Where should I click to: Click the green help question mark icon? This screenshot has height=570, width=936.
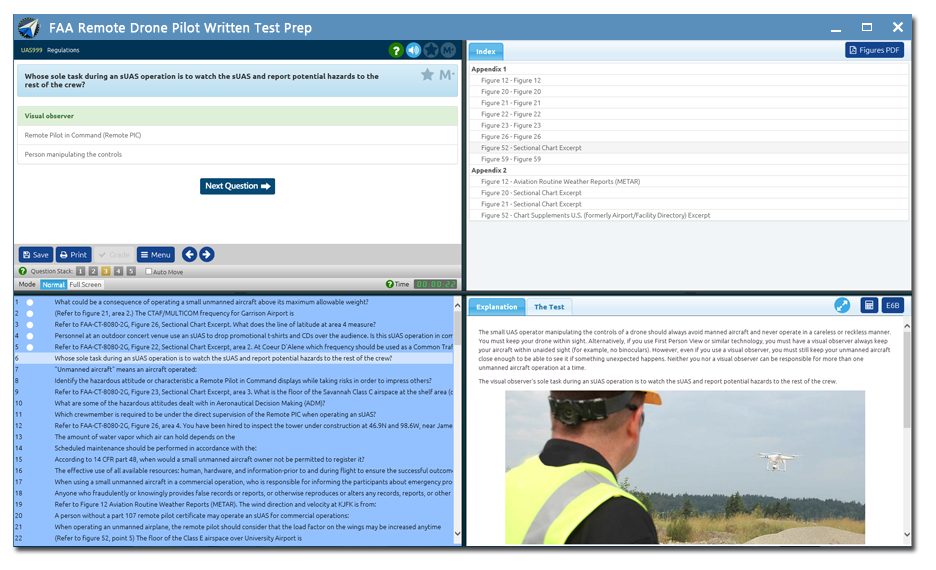[397, 50]
